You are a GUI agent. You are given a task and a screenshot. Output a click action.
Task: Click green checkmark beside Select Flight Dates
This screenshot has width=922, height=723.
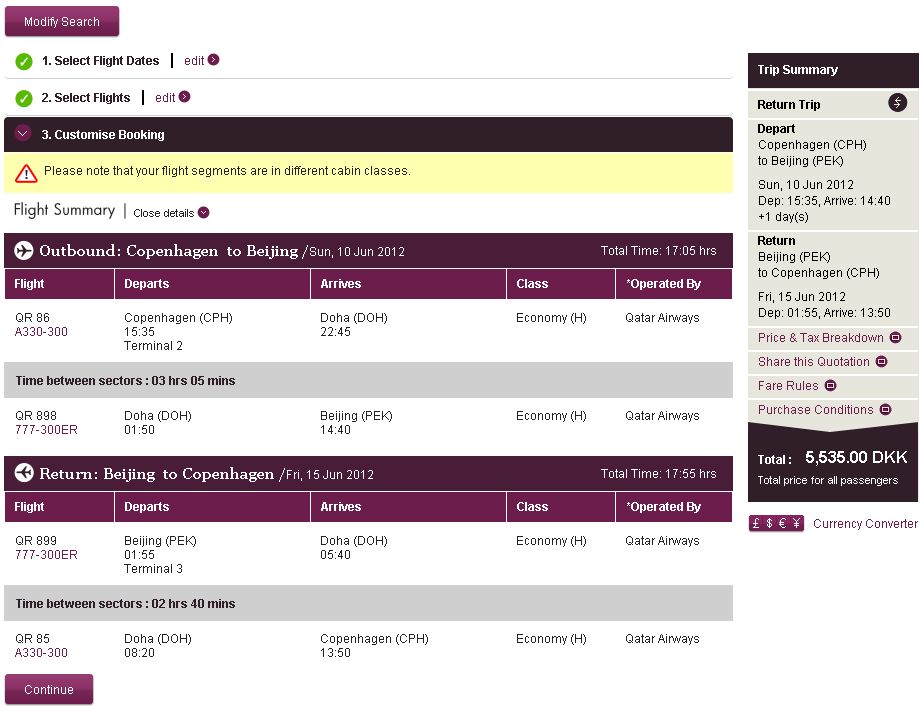click(24, 62)
